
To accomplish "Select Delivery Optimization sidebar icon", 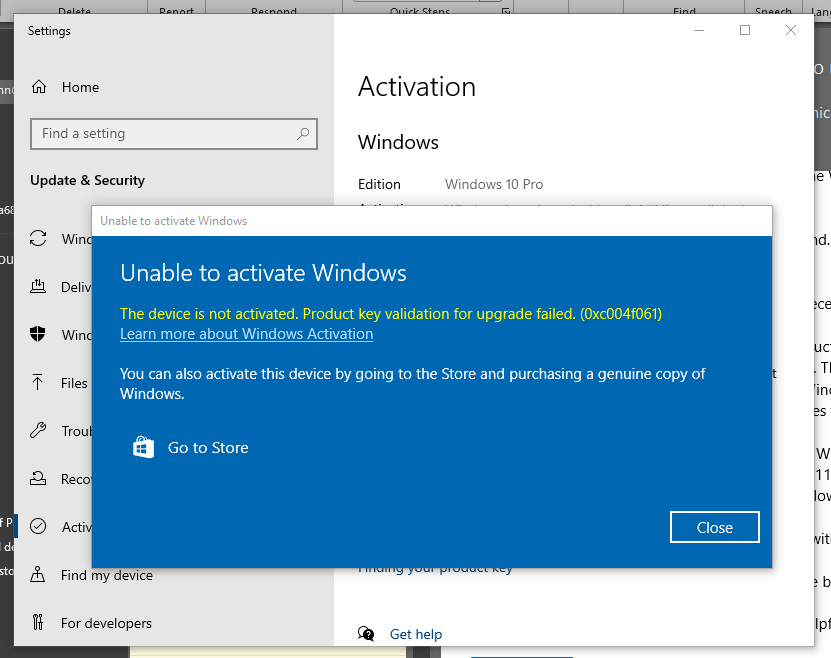I will pos(38,287).
